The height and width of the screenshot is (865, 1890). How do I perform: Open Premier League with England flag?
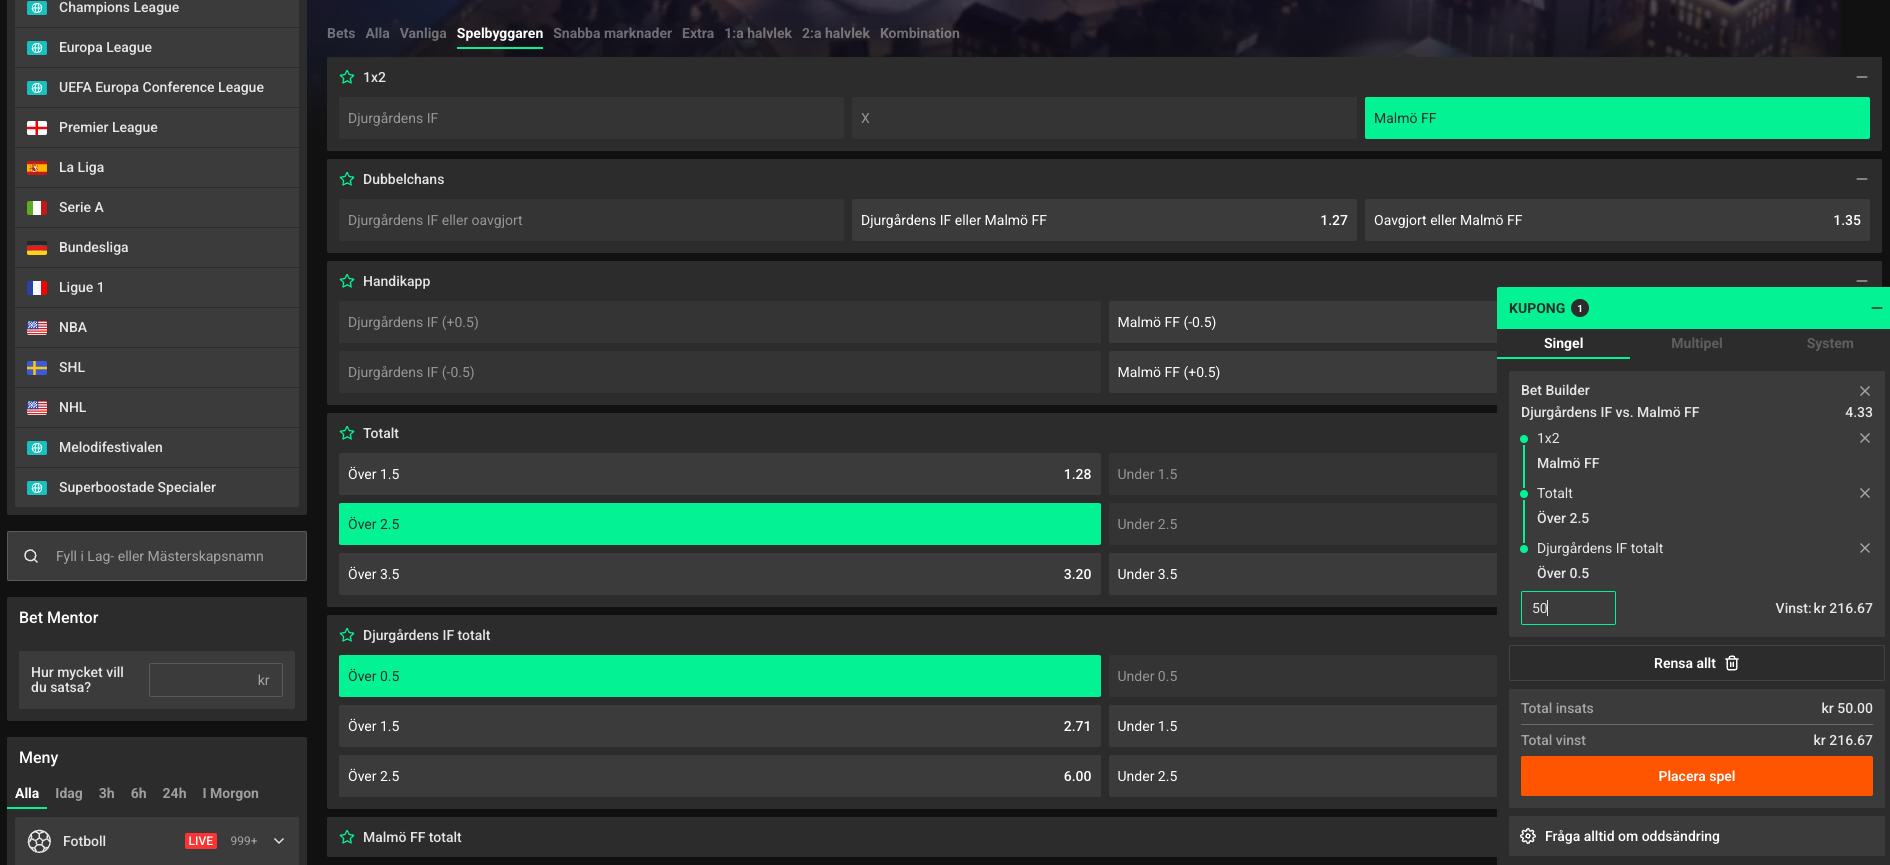tap(157, 127)
